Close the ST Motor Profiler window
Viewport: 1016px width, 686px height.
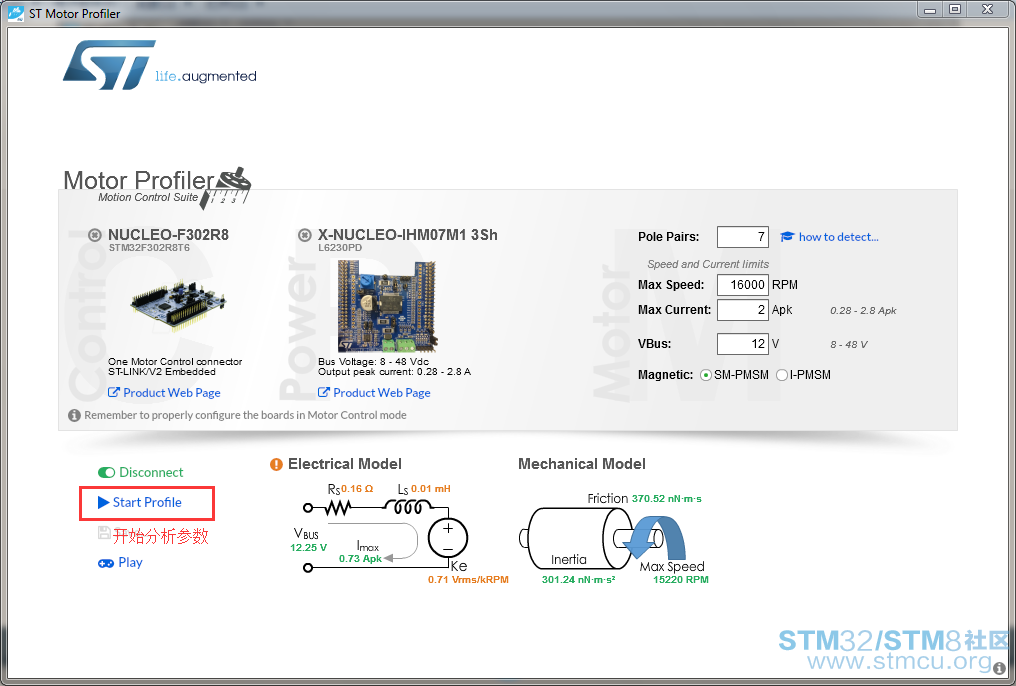click(987, 10)
